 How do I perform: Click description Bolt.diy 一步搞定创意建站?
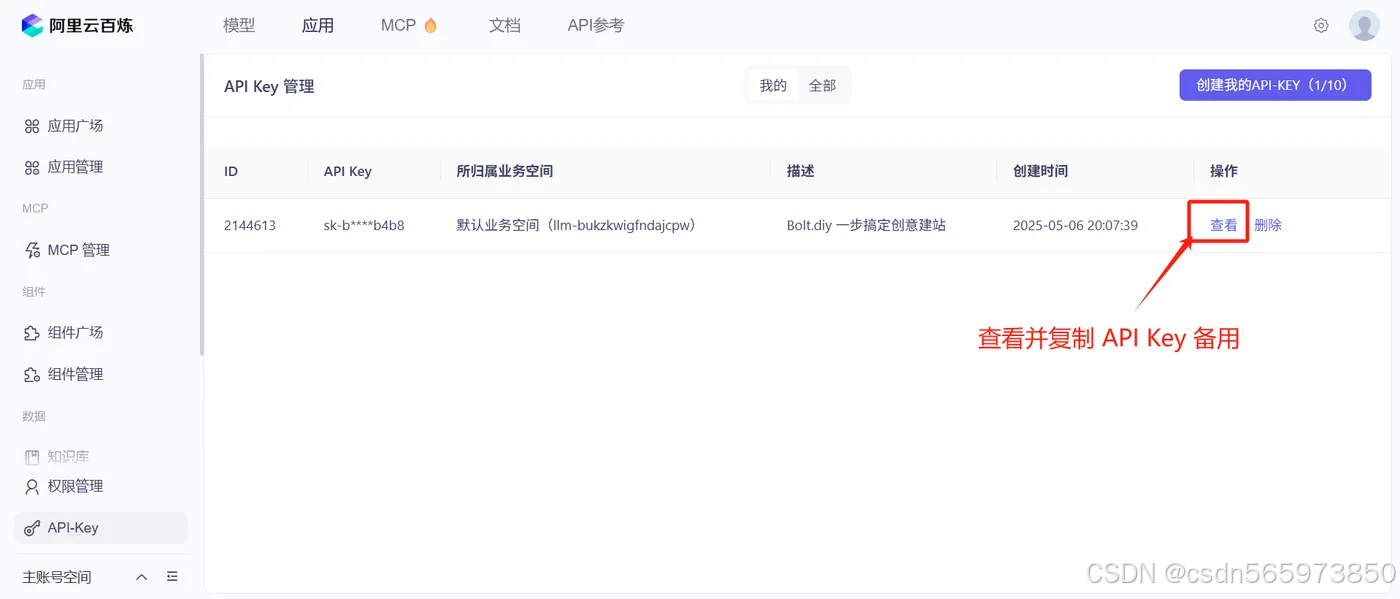click(x=866, y=225)
